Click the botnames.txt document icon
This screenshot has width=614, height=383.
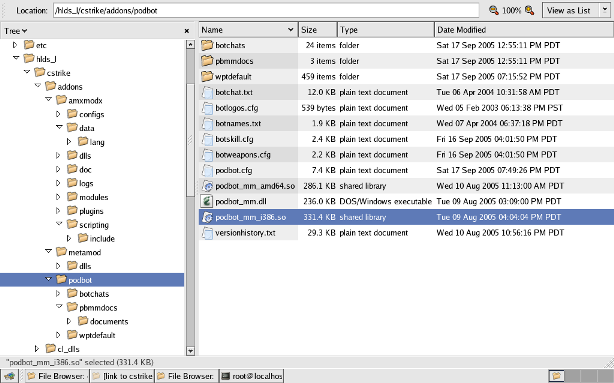[207, 123]
